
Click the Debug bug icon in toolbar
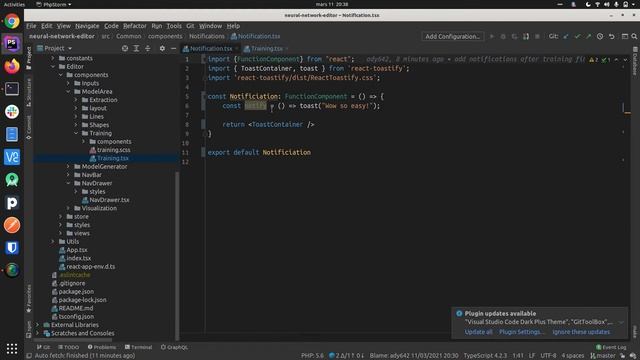pos(503,36)
